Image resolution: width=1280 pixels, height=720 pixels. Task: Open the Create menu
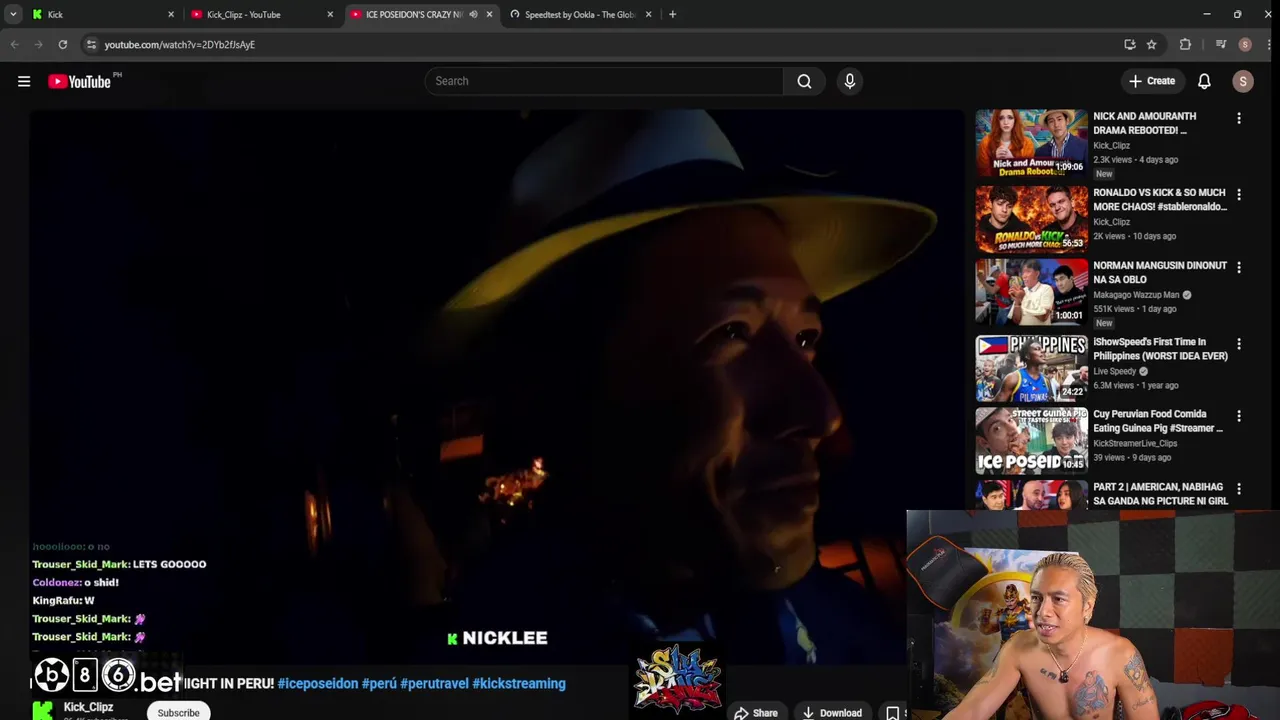point(1151,81)
